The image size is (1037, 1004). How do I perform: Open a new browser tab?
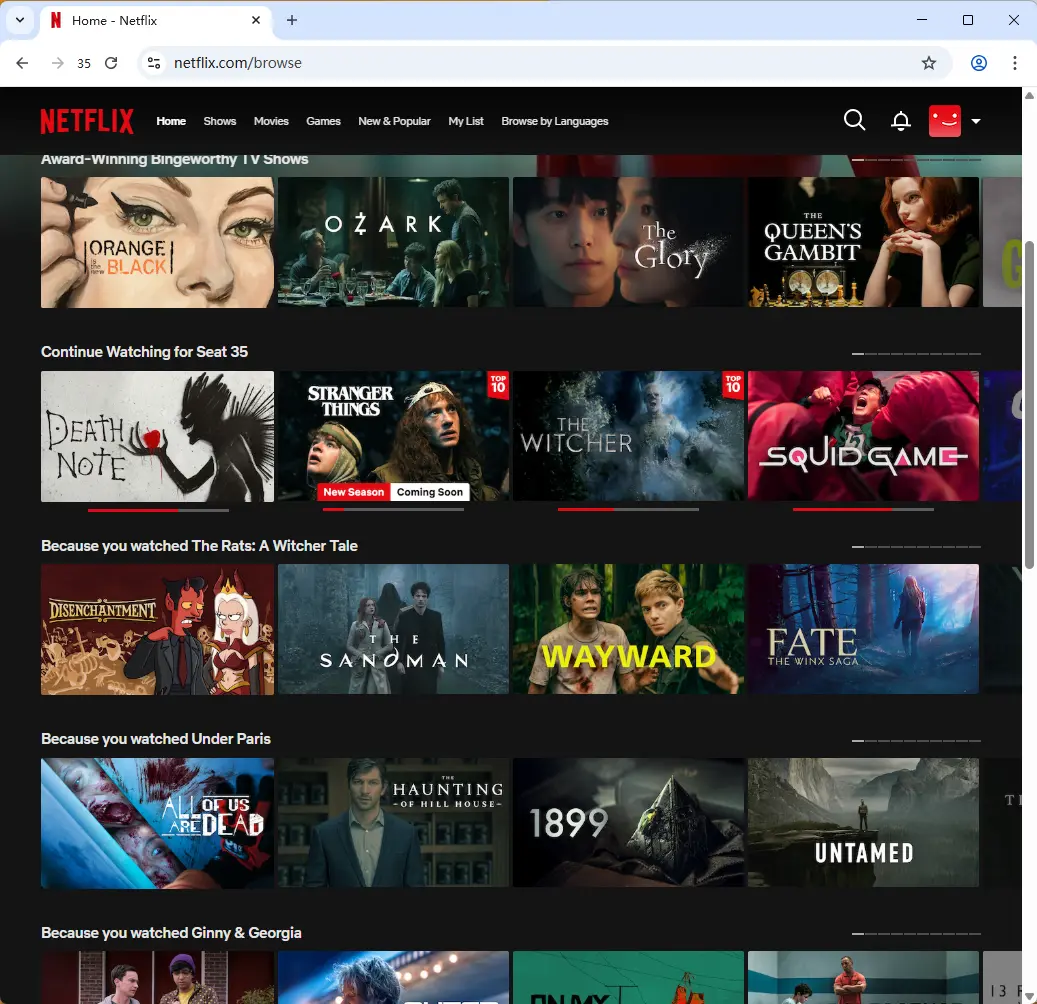click(292, 20)
